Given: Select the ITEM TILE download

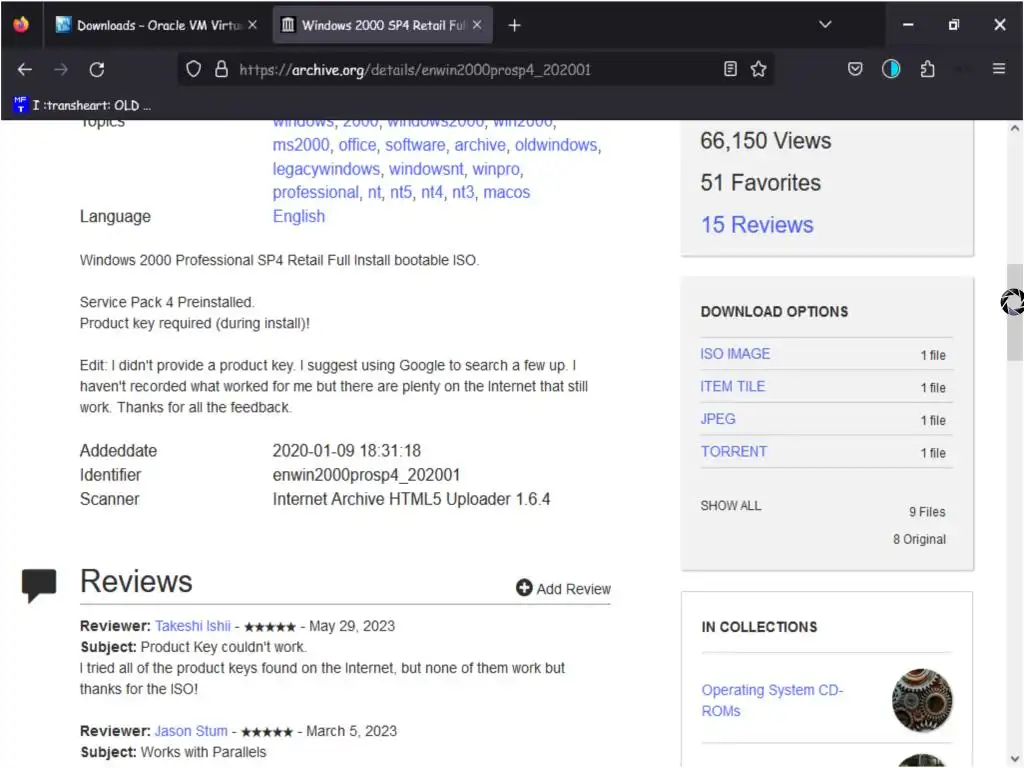Looking at the screenshot, I should pos(733,387).
